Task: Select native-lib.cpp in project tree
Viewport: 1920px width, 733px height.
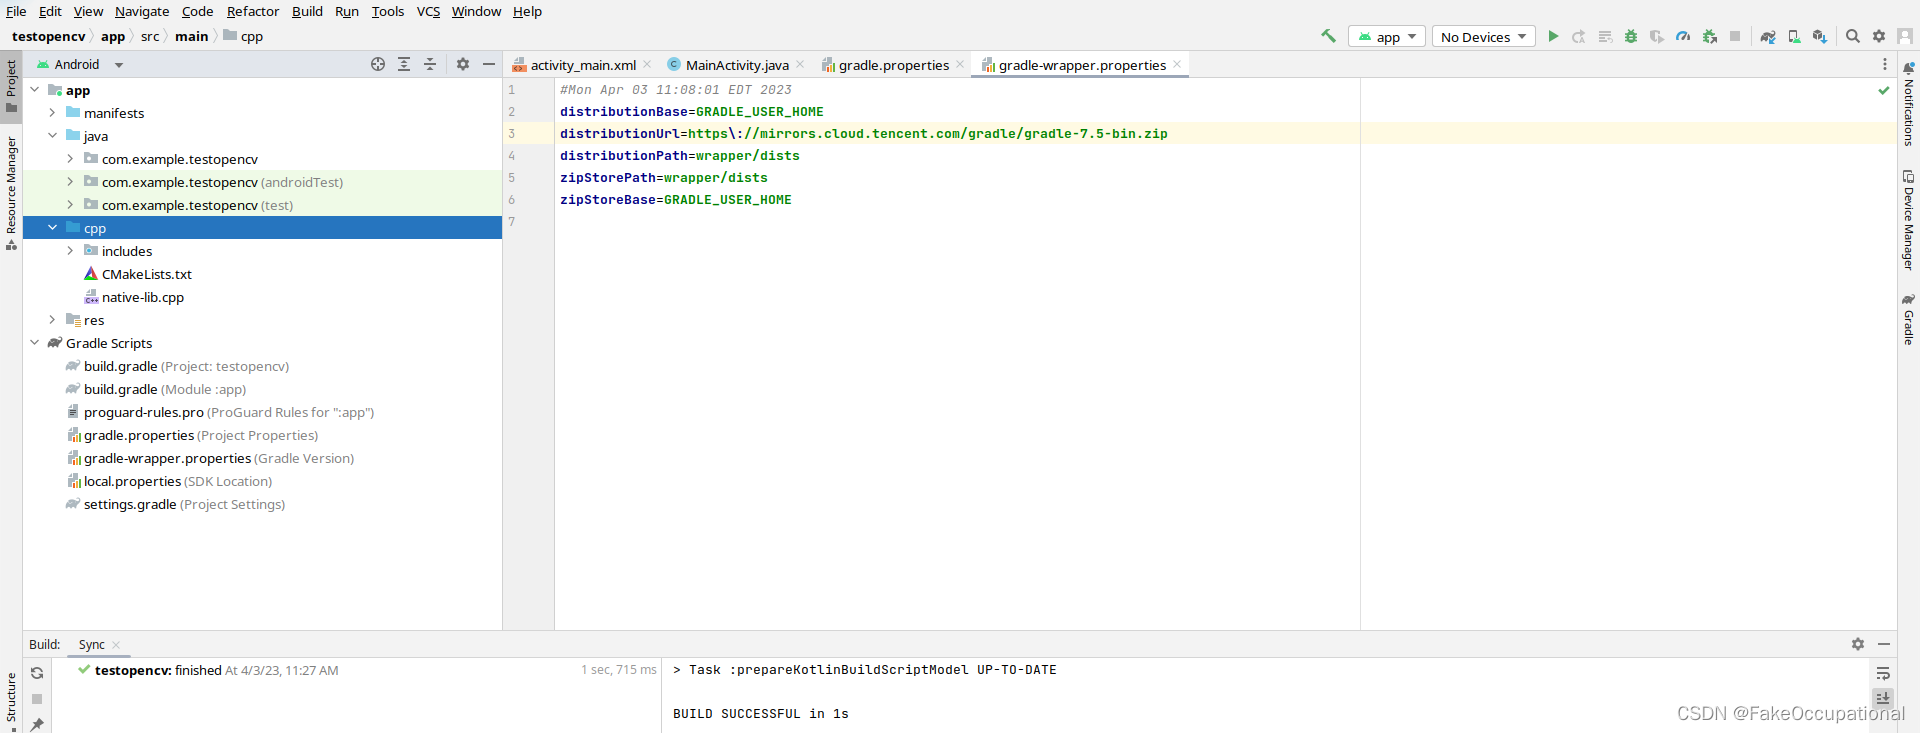Action: click(x=142, y=297)
